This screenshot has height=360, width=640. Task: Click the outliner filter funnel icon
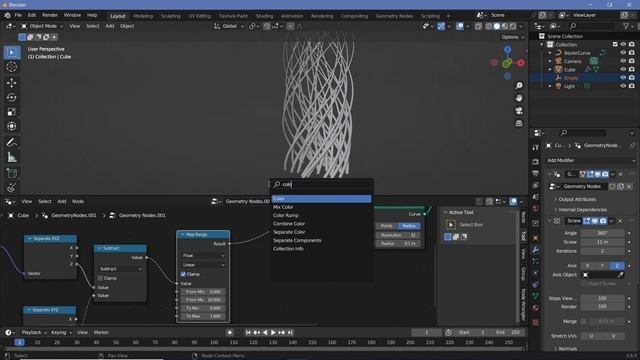point(626,26)
